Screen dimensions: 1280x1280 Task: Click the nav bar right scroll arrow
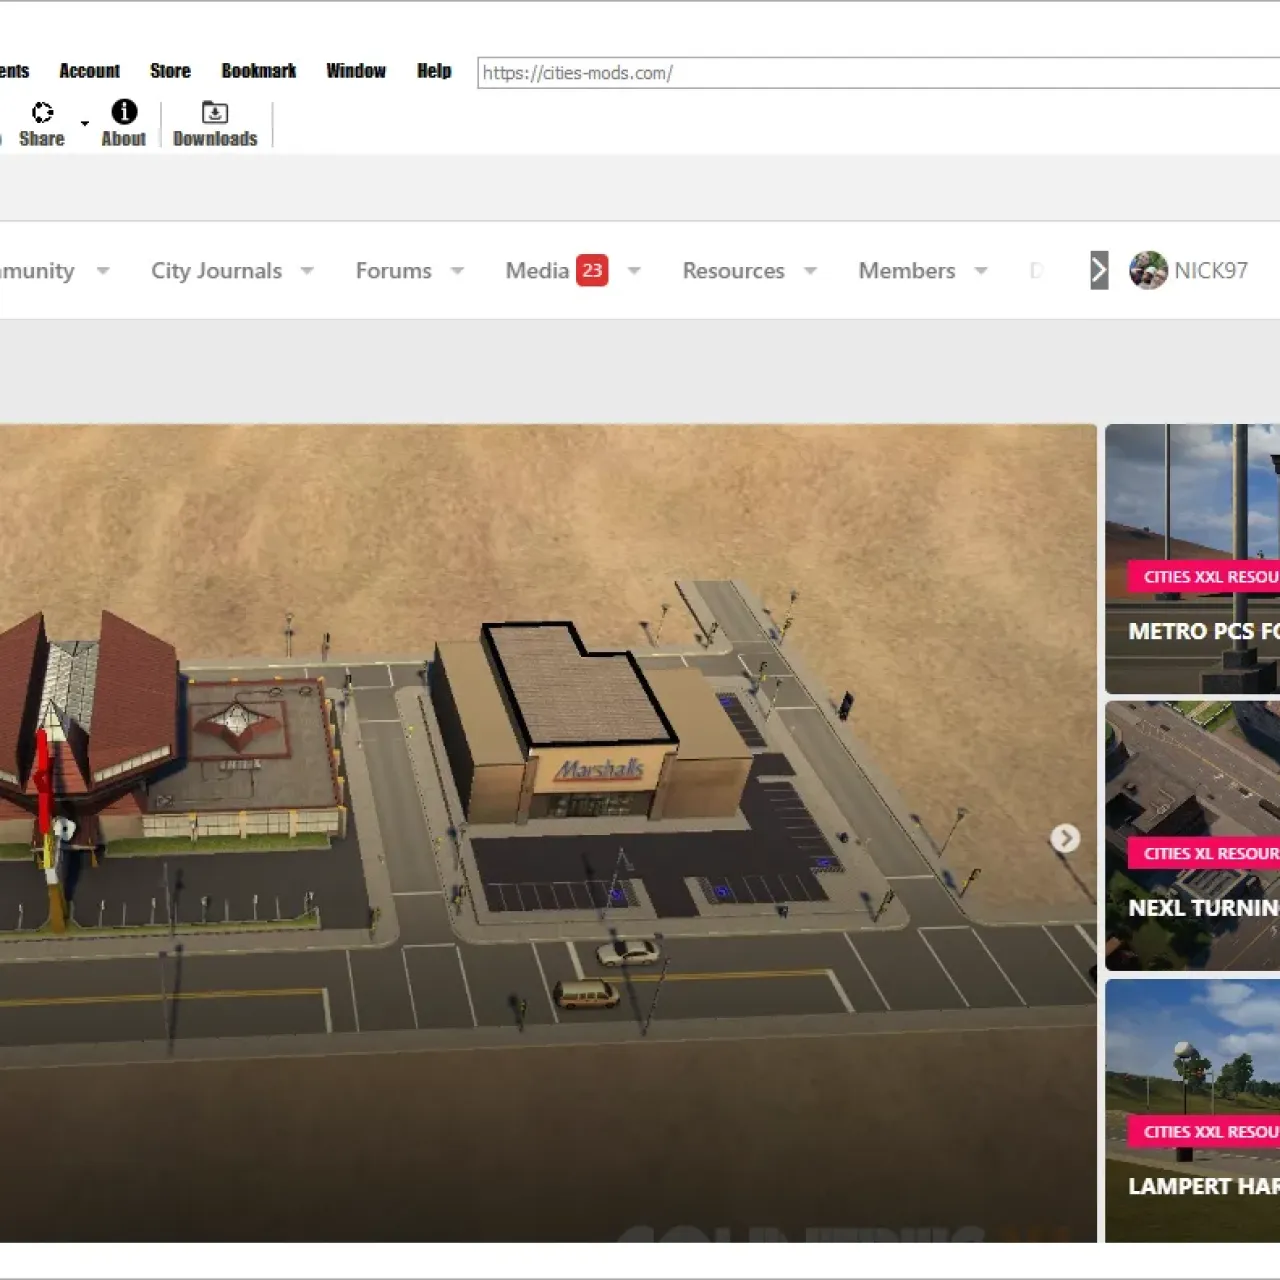click(1099, 270)
